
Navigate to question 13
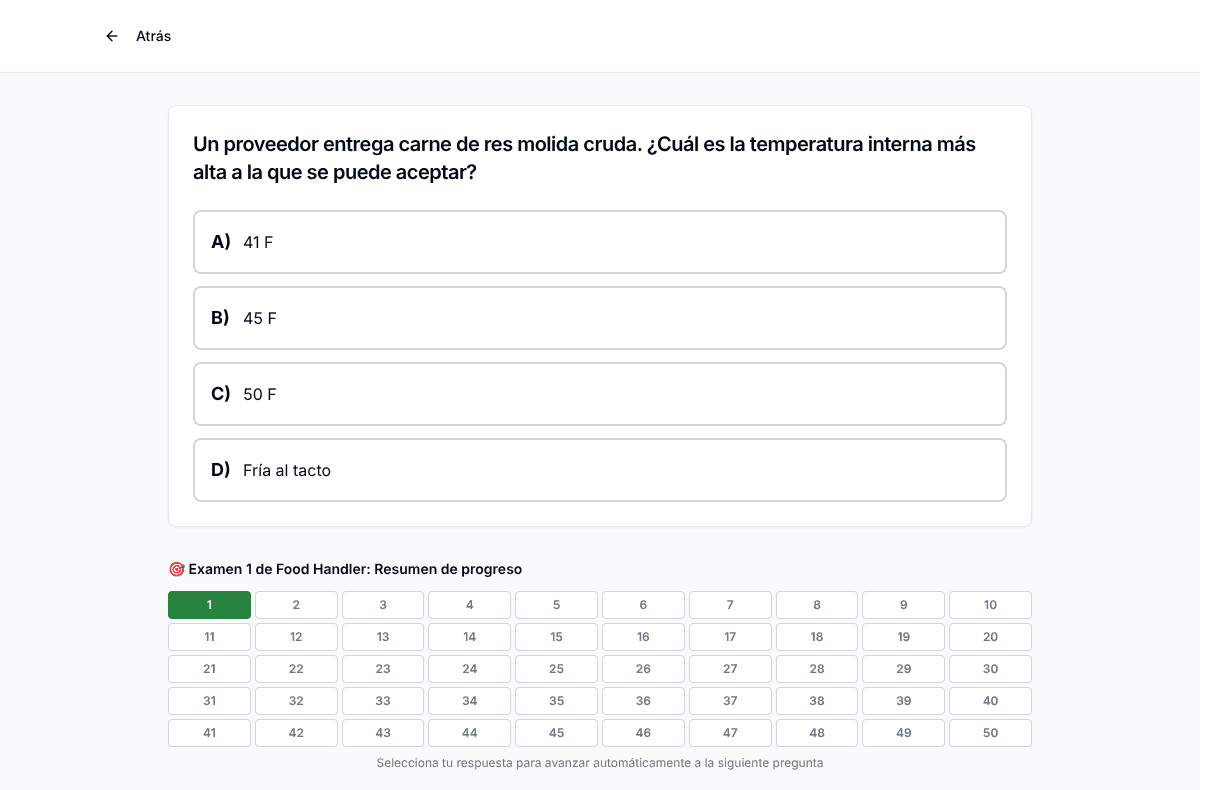point(383,637)
